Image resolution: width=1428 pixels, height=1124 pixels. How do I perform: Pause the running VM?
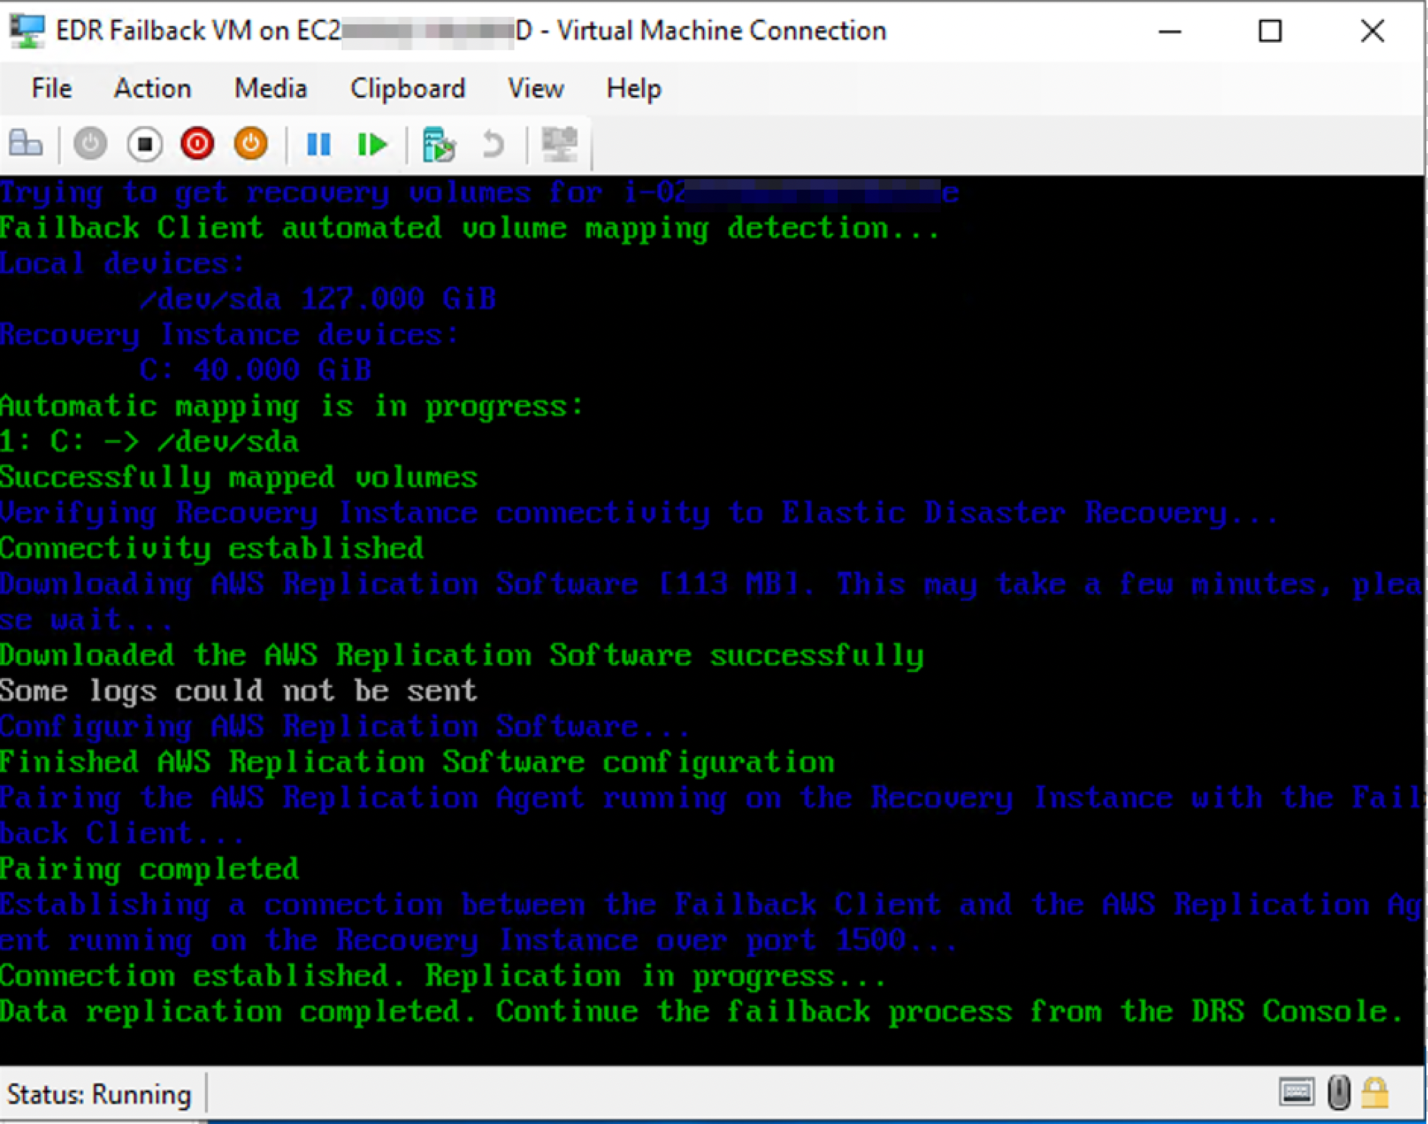318,144
